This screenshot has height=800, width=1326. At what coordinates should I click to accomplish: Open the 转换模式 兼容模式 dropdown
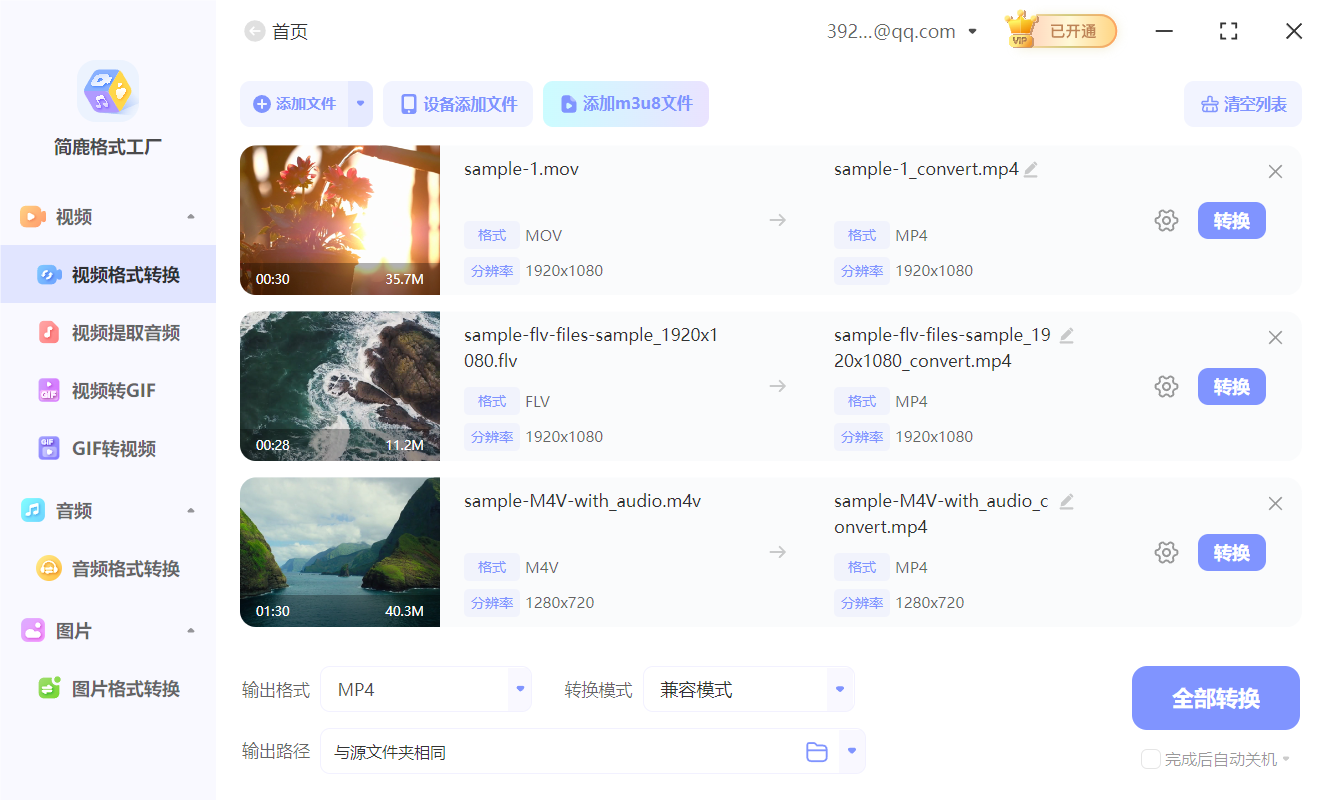(x=840, y=689)
